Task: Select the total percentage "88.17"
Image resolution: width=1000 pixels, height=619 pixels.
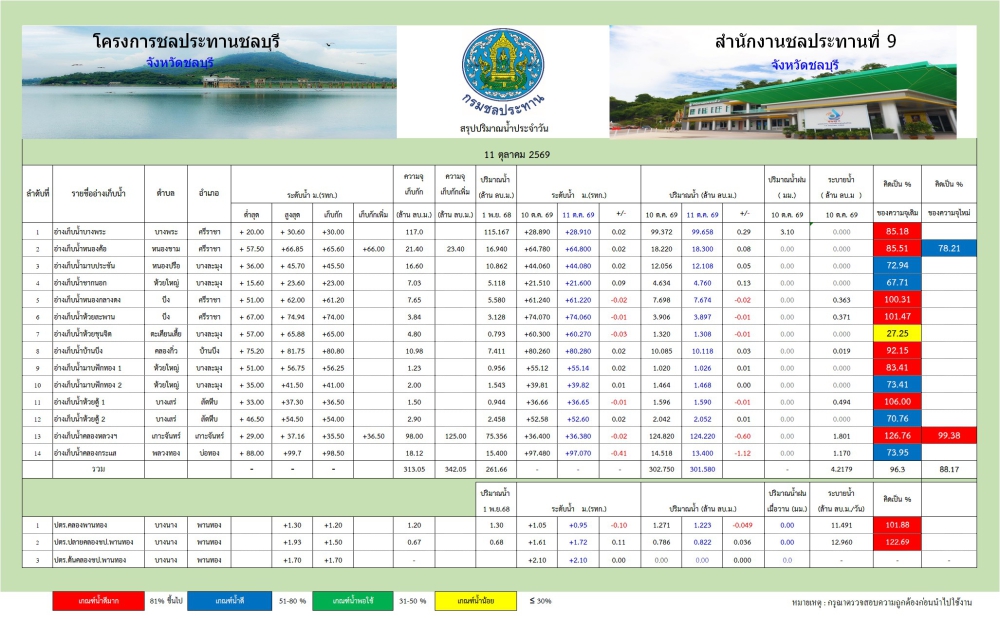Action: (949, 469)
